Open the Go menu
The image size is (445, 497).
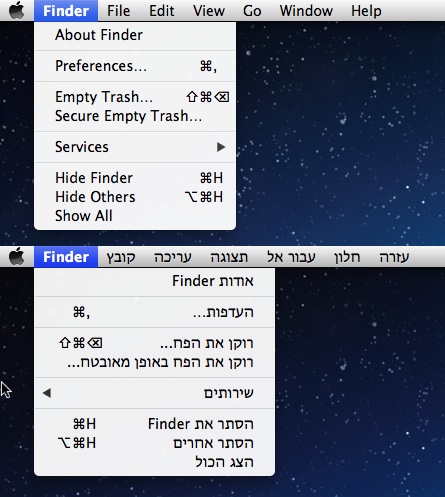pos(252,11)
